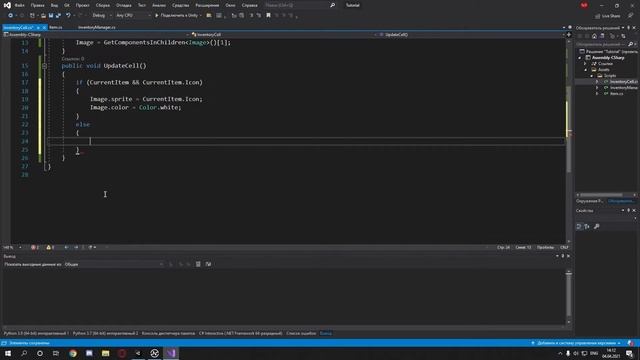Switch to the Item.cs editor tab
The image size is (640, 360).
56,27
